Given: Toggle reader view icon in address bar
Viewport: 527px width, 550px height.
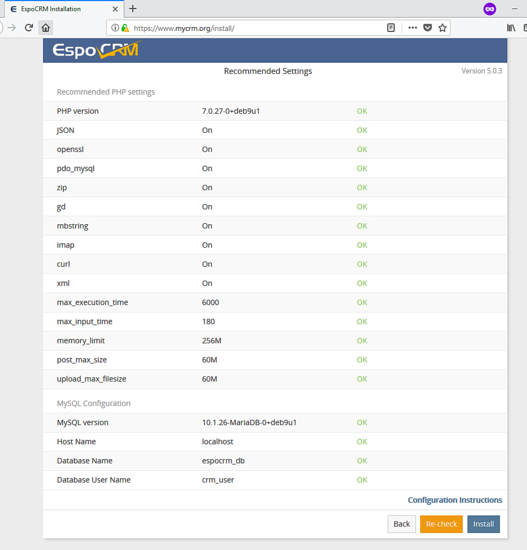Looking at the screenshot, I should [391, 28].
